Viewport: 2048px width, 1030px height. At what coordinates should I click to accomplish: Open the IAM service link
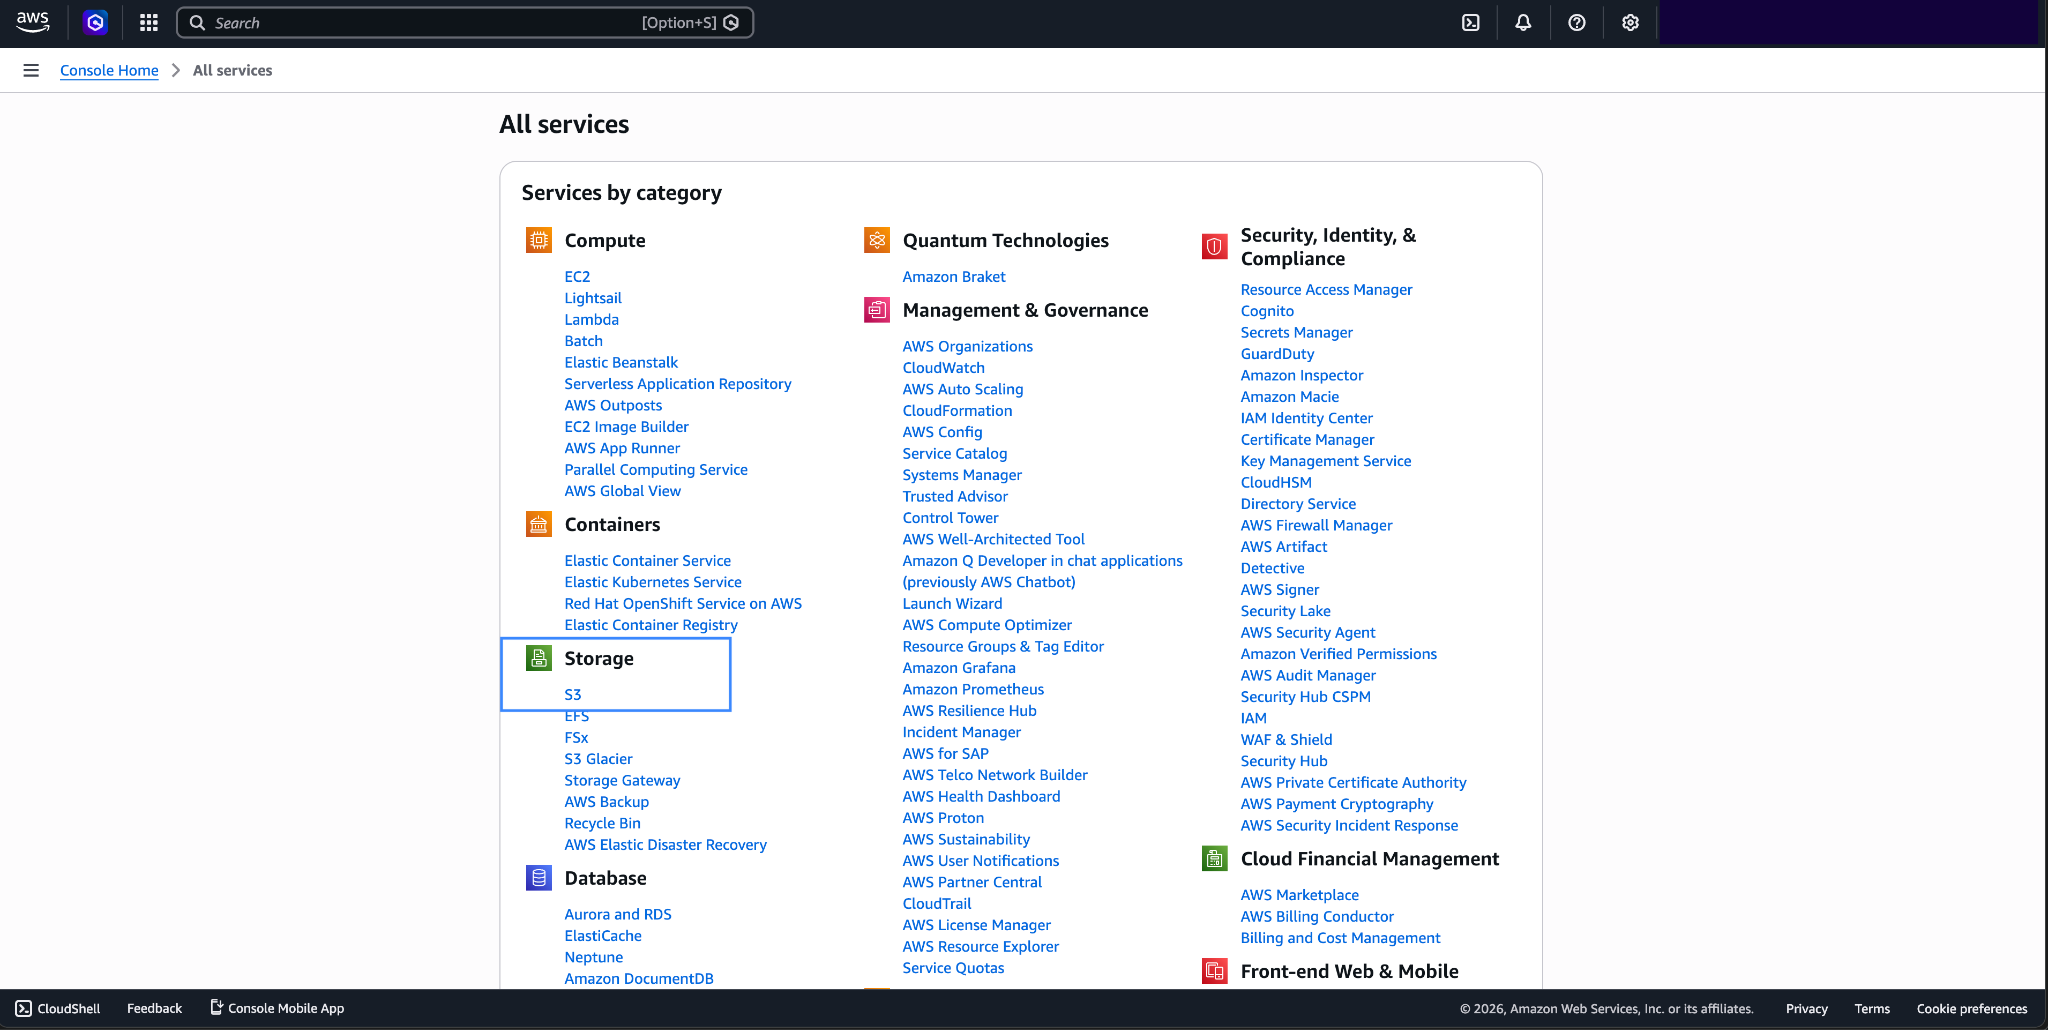pos(1253,718)
